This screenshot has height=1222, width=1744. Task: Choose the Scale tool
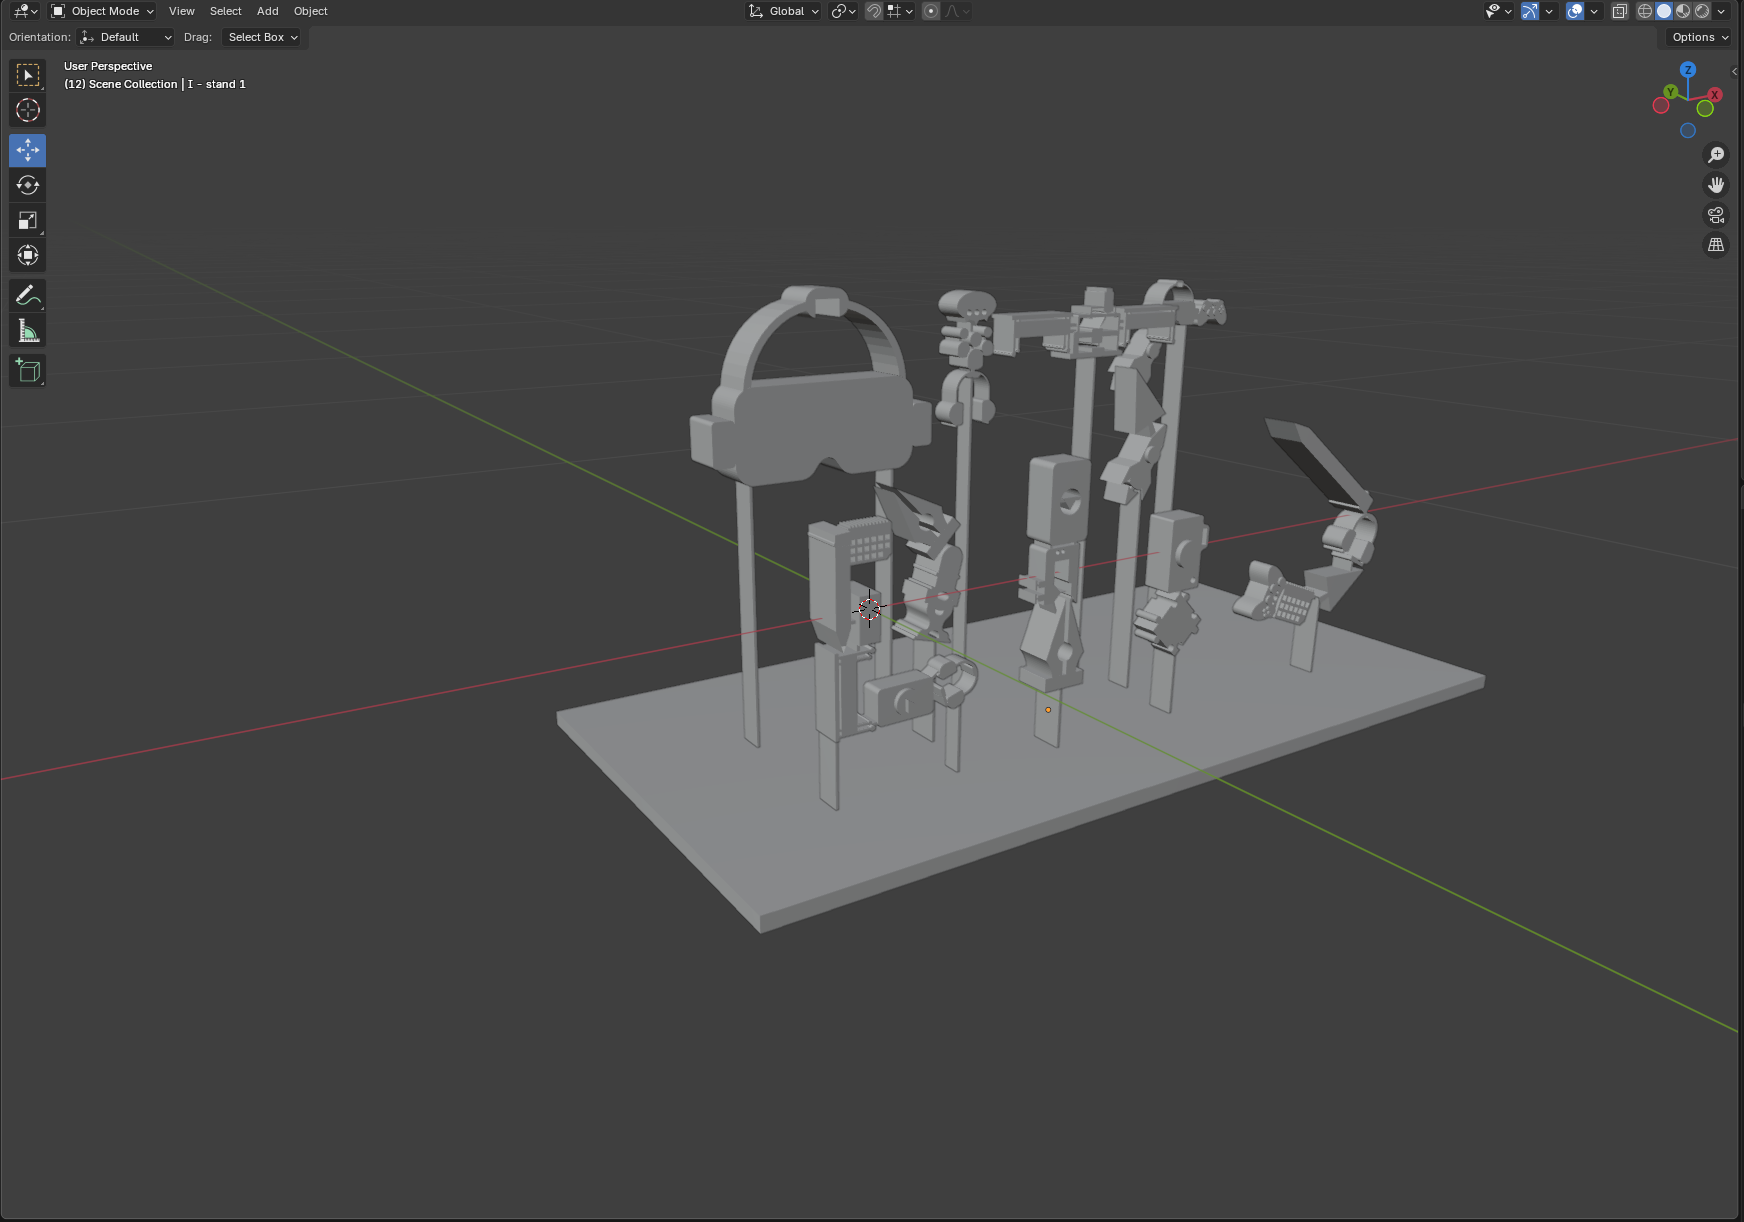28,220
